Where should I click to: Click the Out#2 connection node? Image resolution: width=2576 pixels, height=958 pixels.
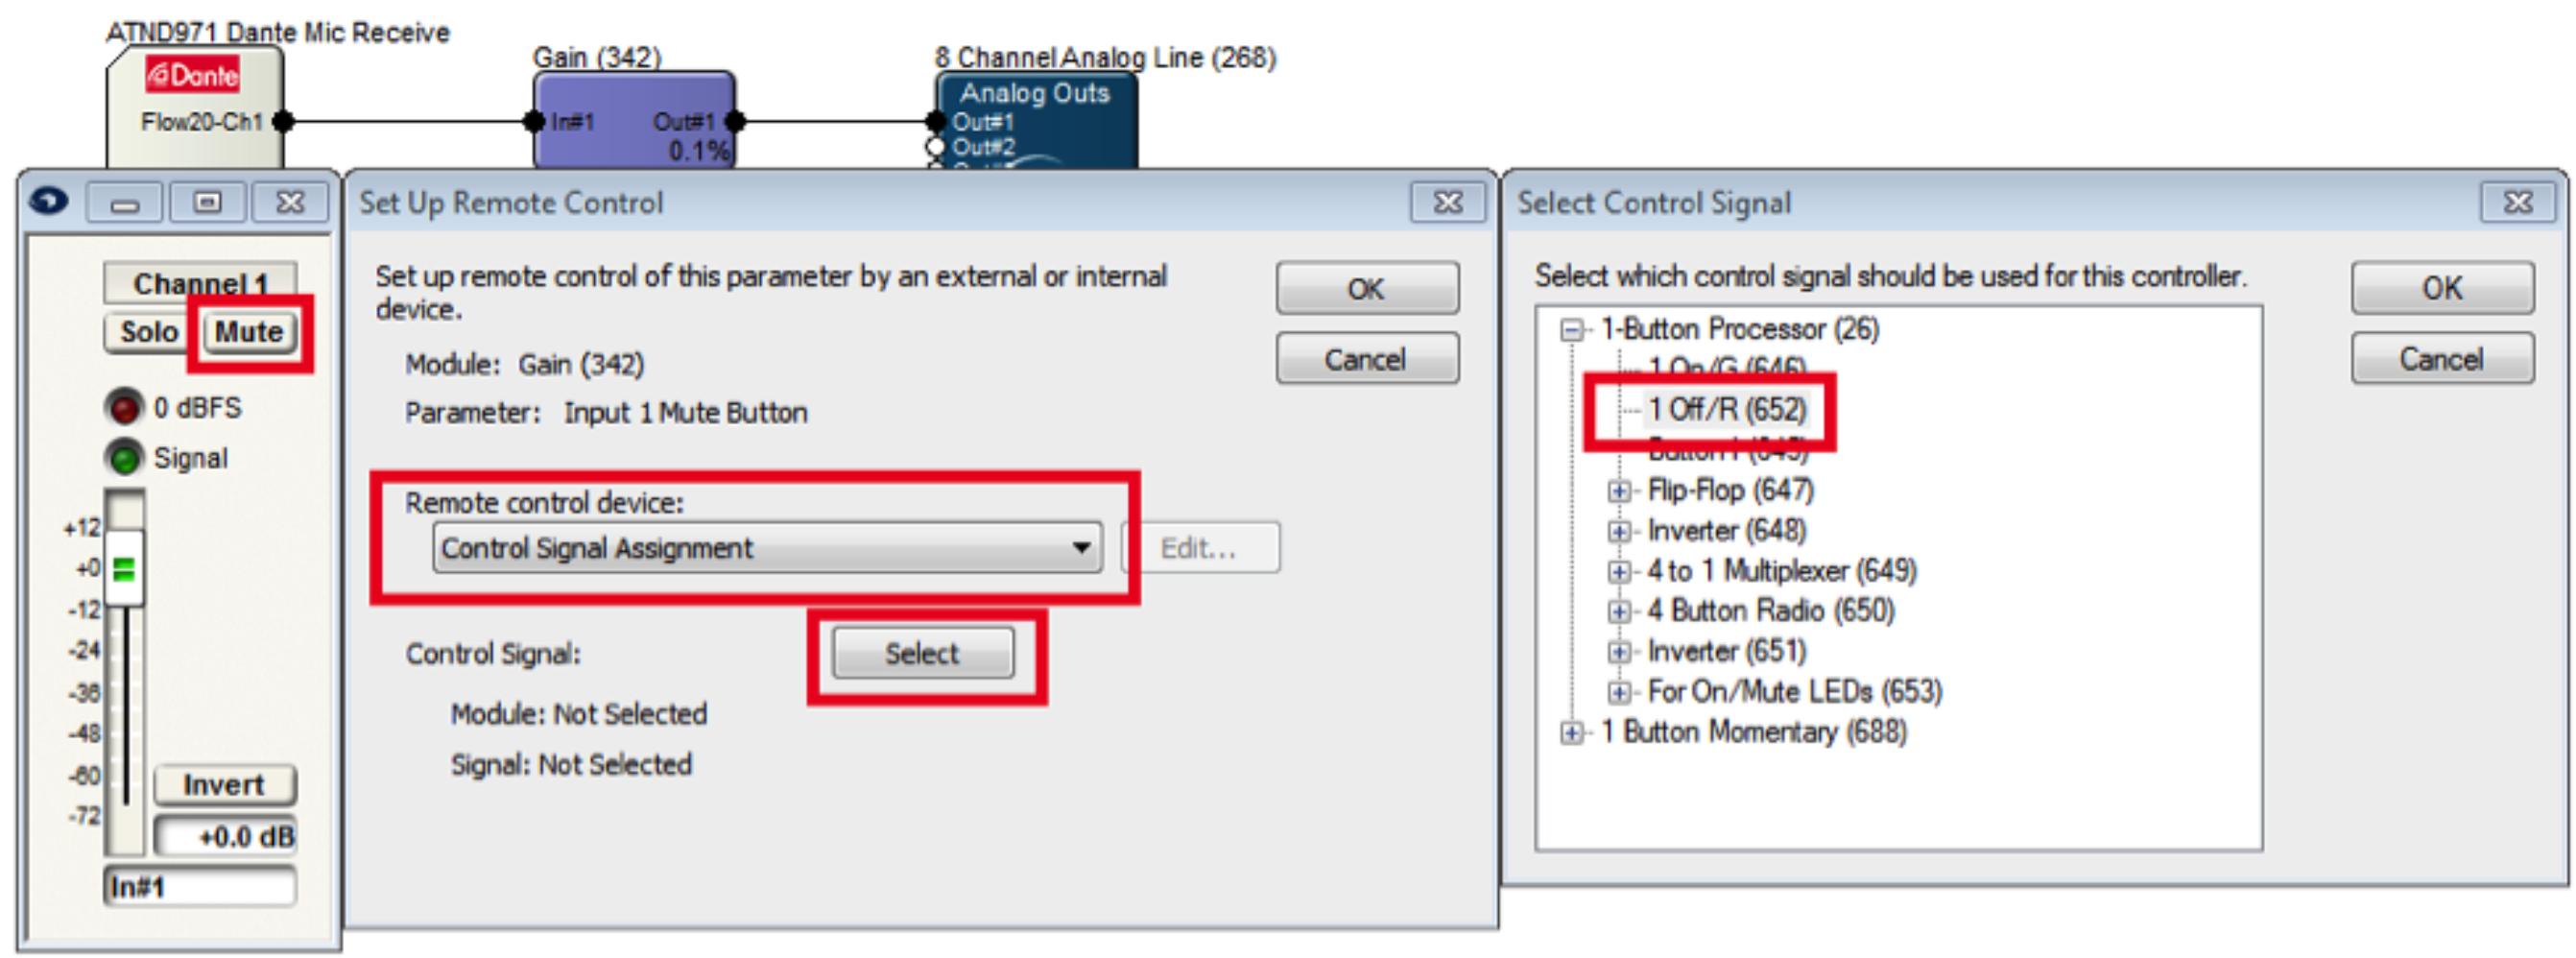[936, 147]
